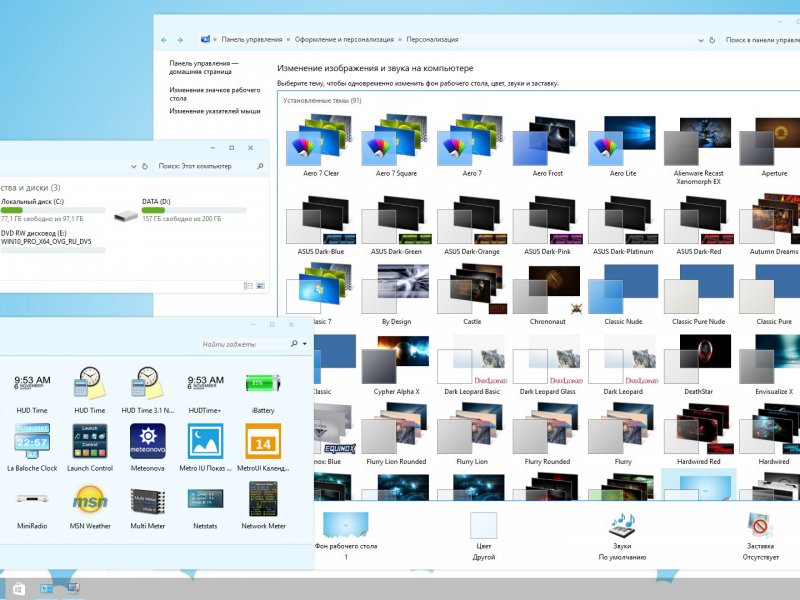Go back in the Personalization window
The width and height of the screenshot is (800, 600).
[x=164, y=40]
